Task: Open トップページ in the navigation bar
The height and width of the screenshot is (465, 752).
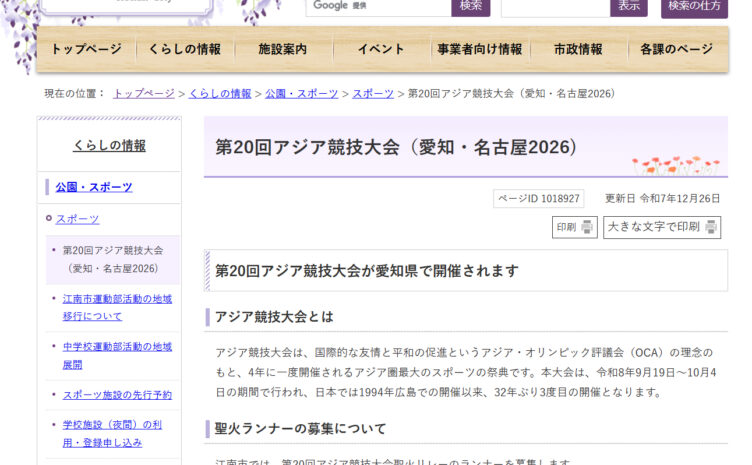Action: pos(86,49)
